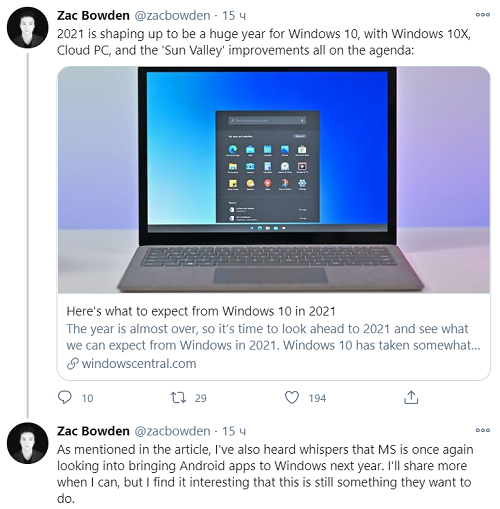Open Zac Bowden's avatar on second tweet
The image size is (500, 509).
click(x=28, y=443)
